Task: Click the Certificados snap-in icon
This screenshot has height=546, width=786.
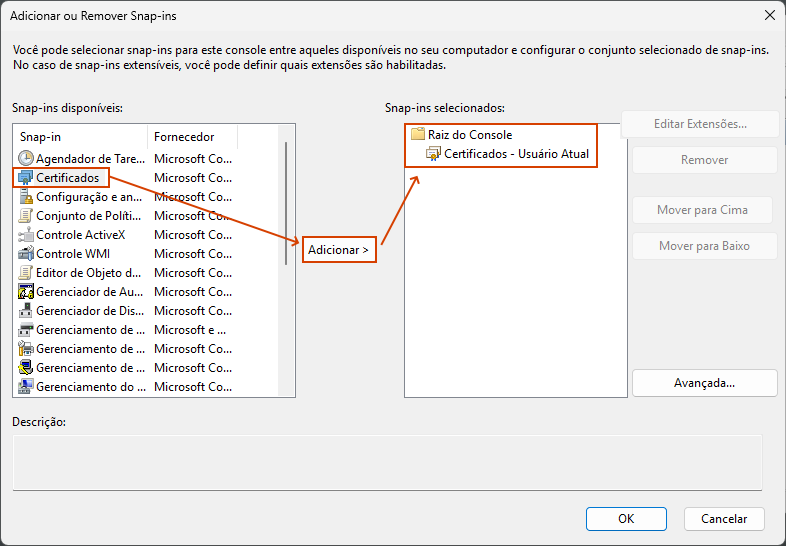Action: point(26,177)
